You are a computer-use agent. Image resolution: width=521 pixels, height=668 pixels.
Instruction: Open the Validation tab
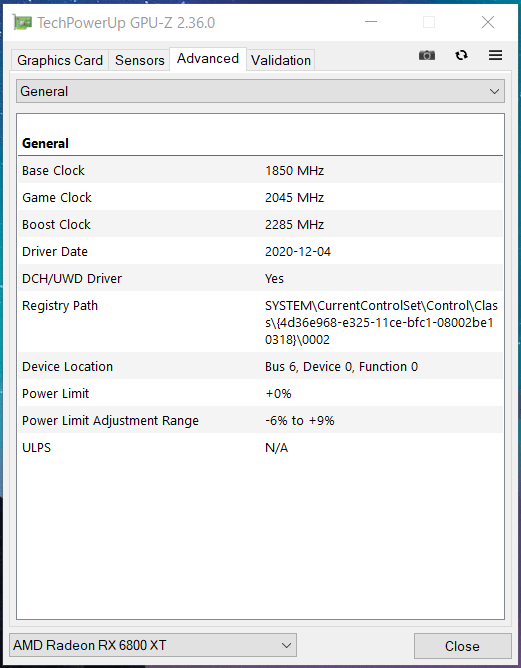click(281, 60)
